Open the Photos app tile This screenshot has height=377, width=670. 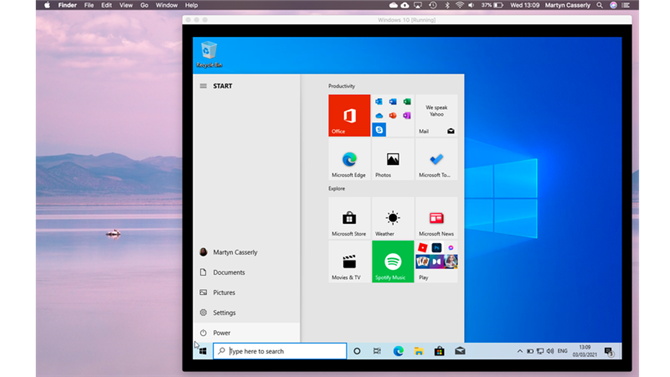[x=393, y=159]
